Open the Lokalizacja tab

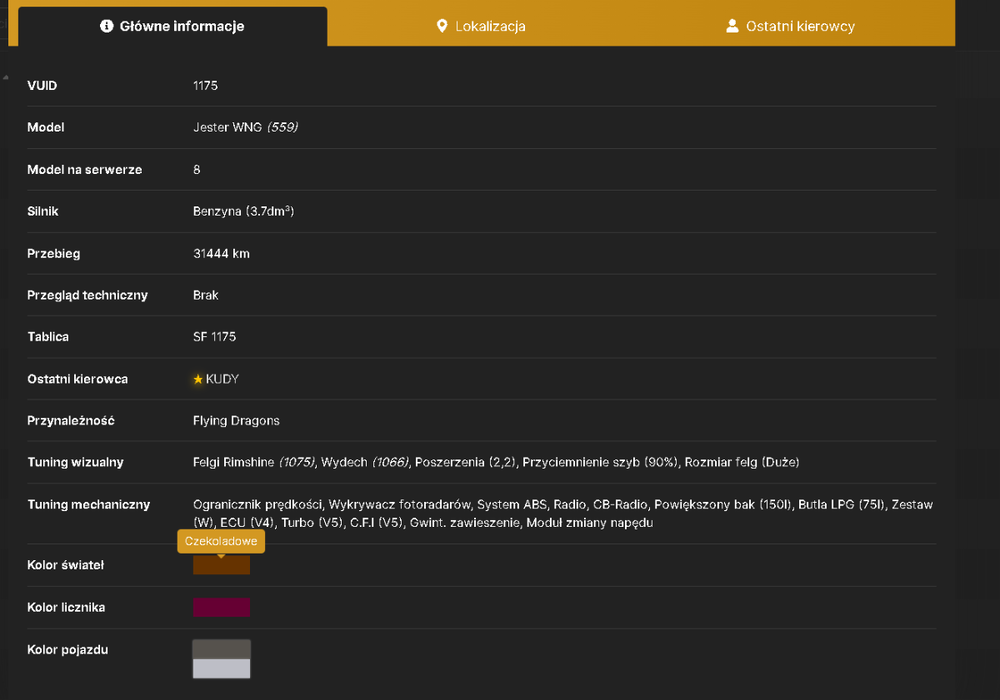click(x=481, y=26)
